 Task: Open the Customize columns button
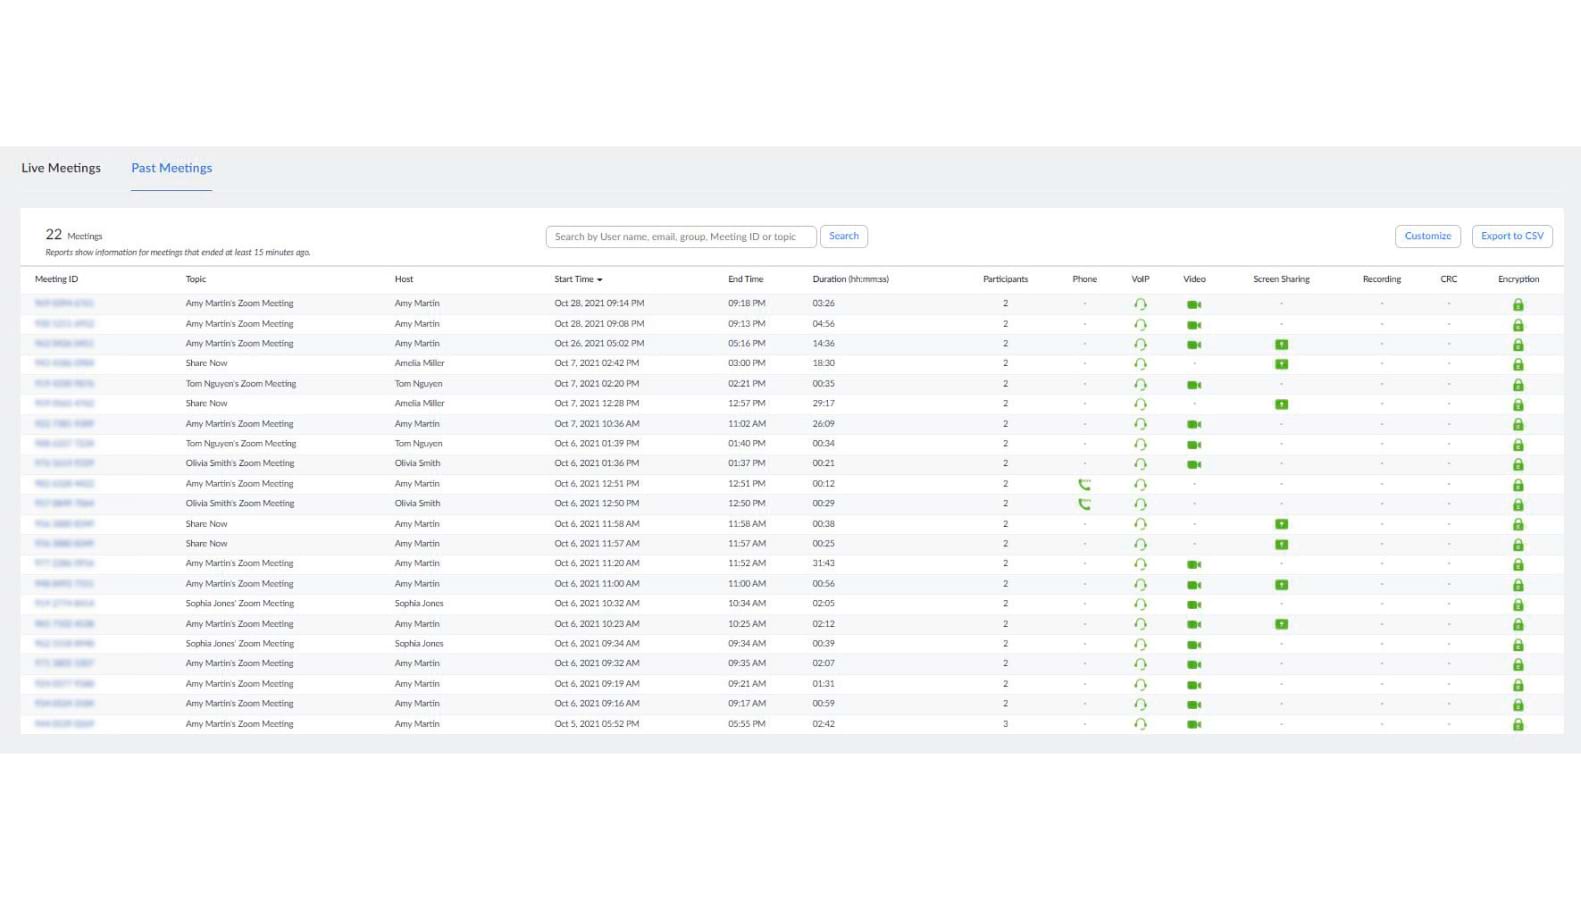pos(1427,236)
